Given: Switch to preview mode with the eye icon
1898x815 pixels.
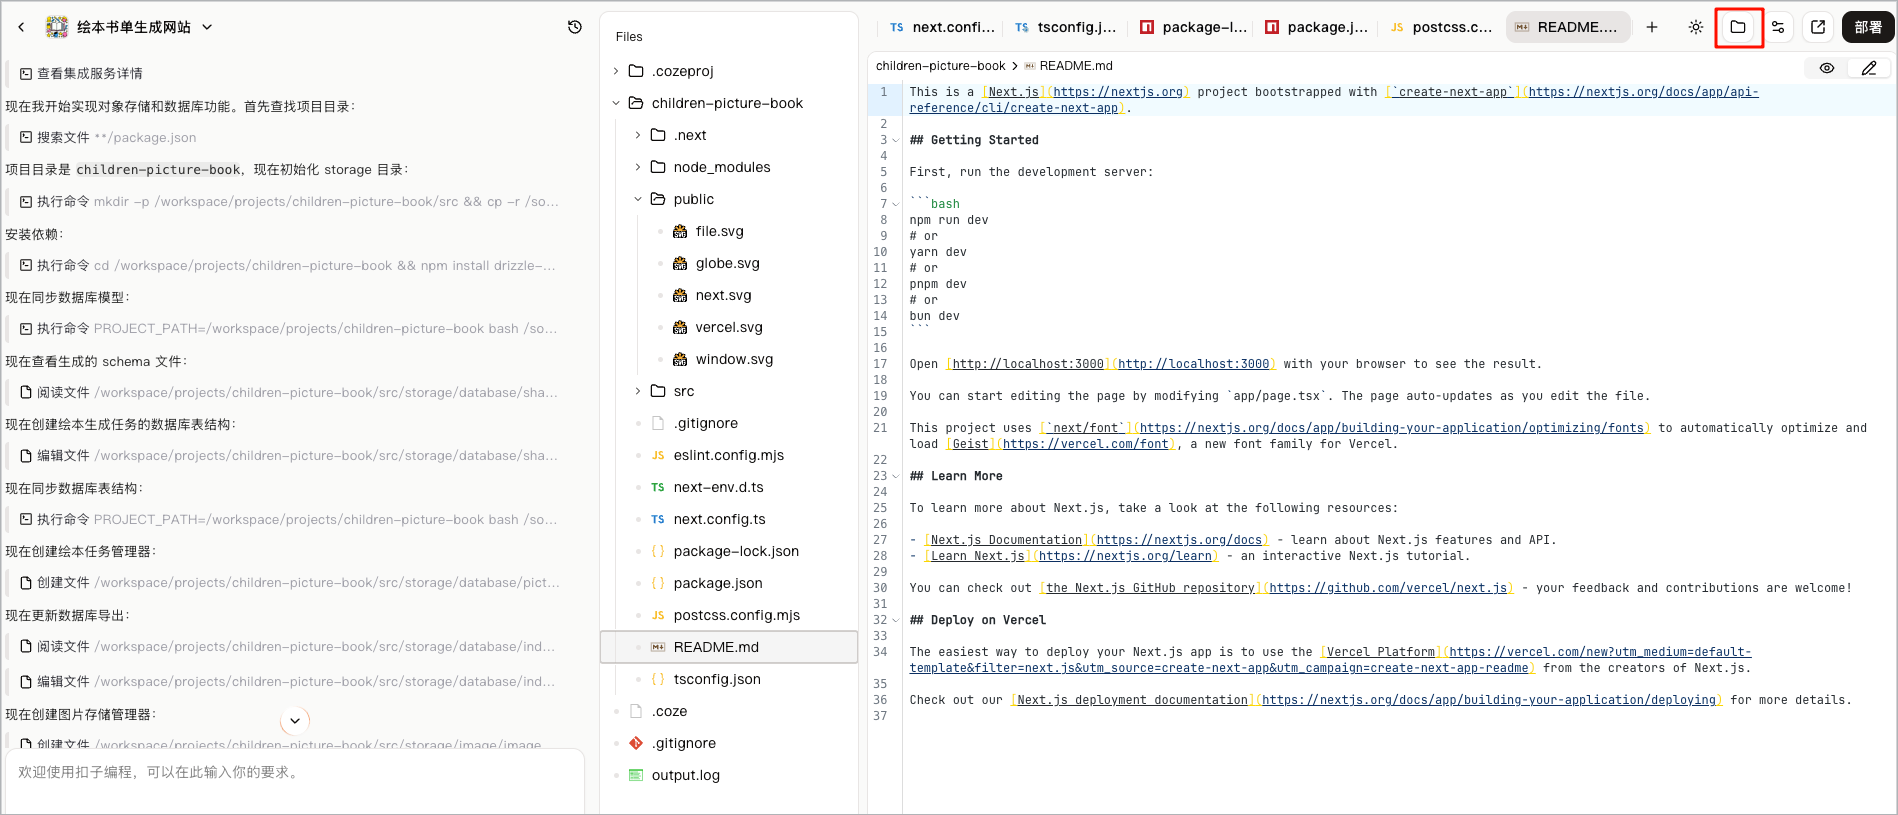Looking at the screenshot, I should [x=1827, y=68].
